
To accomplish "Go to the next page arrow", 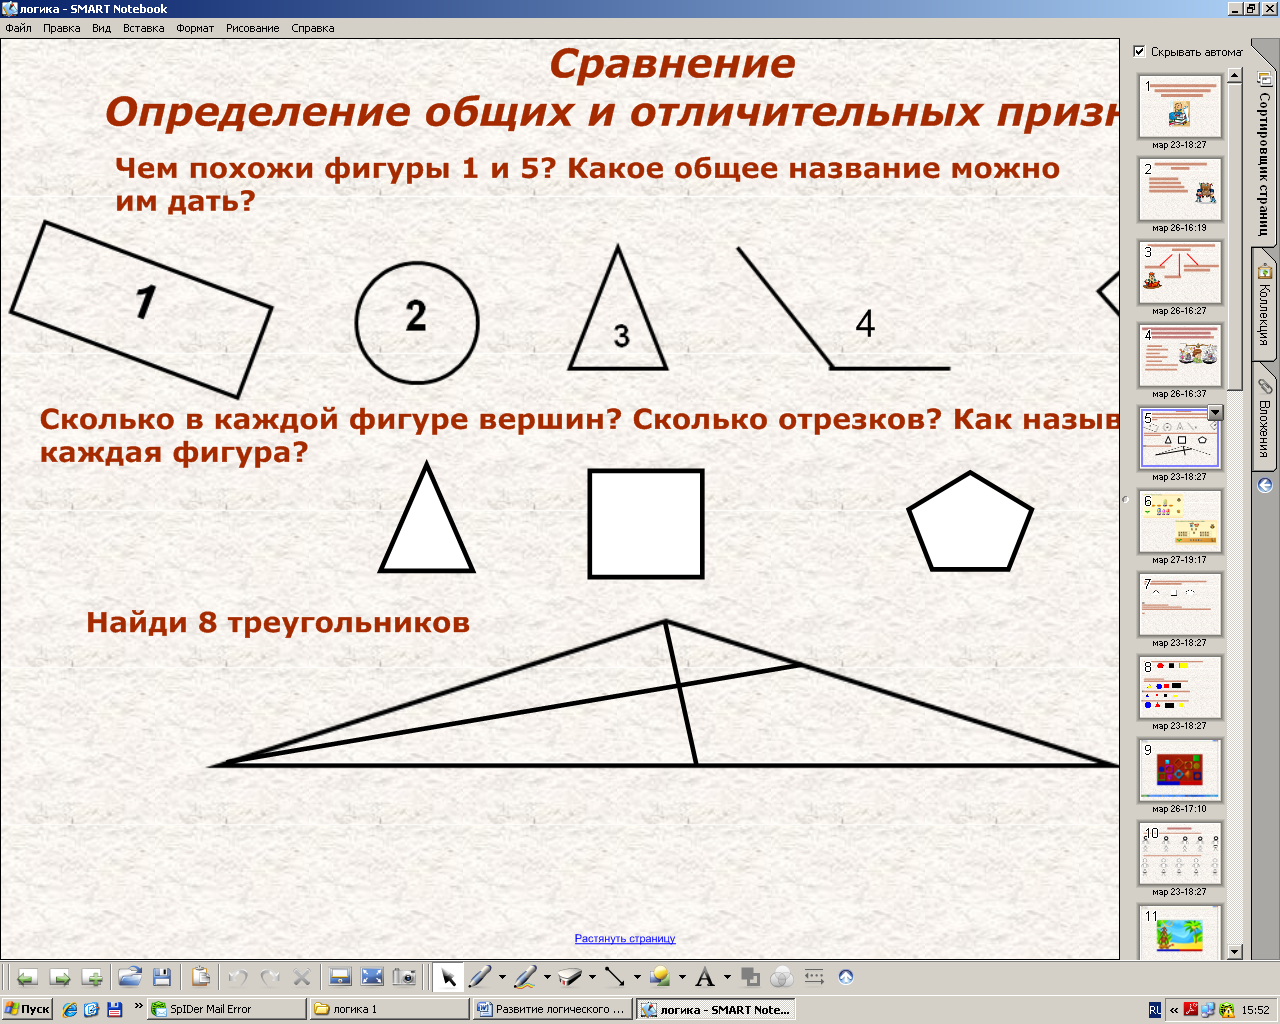I will tap(60, 977).
